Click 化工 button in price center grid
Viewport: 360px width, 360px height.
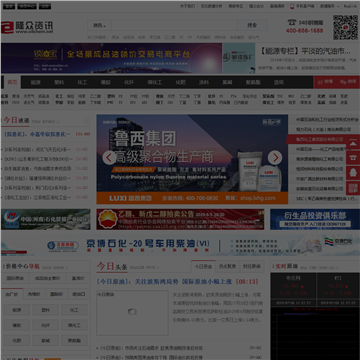pyautogui.click(x=74, y=310)
